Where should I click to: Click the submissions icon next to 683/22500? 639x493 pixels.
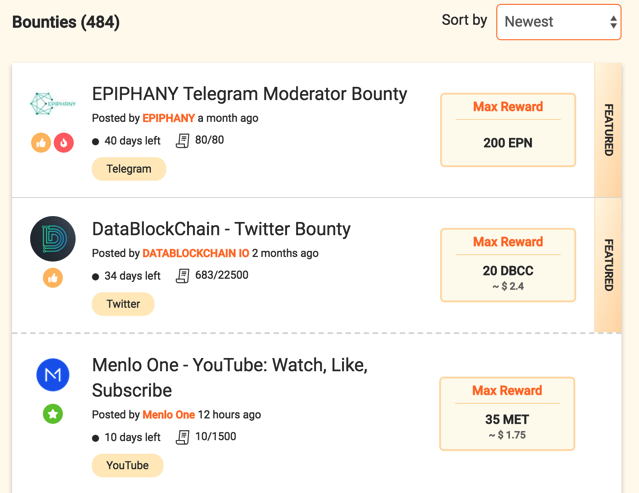[183, 276]
